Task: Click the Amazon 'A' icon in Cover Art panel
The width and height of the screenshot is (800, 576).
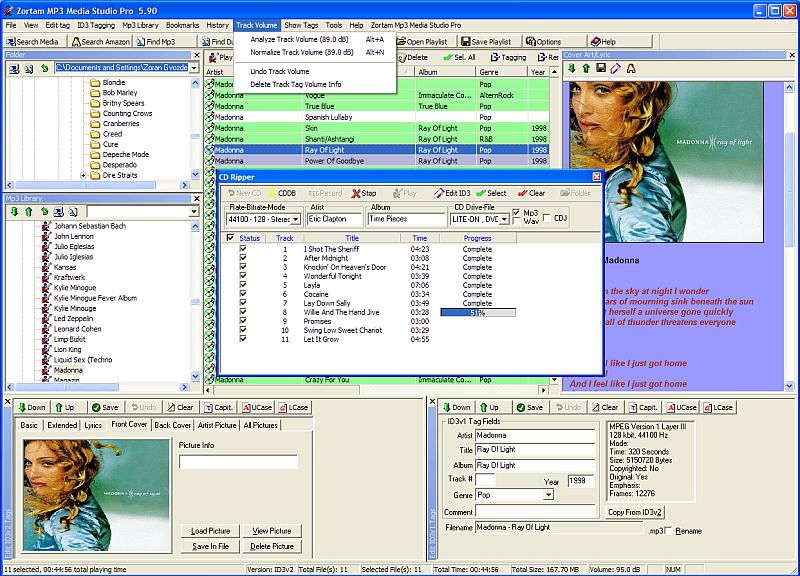Action: [631, 68]
